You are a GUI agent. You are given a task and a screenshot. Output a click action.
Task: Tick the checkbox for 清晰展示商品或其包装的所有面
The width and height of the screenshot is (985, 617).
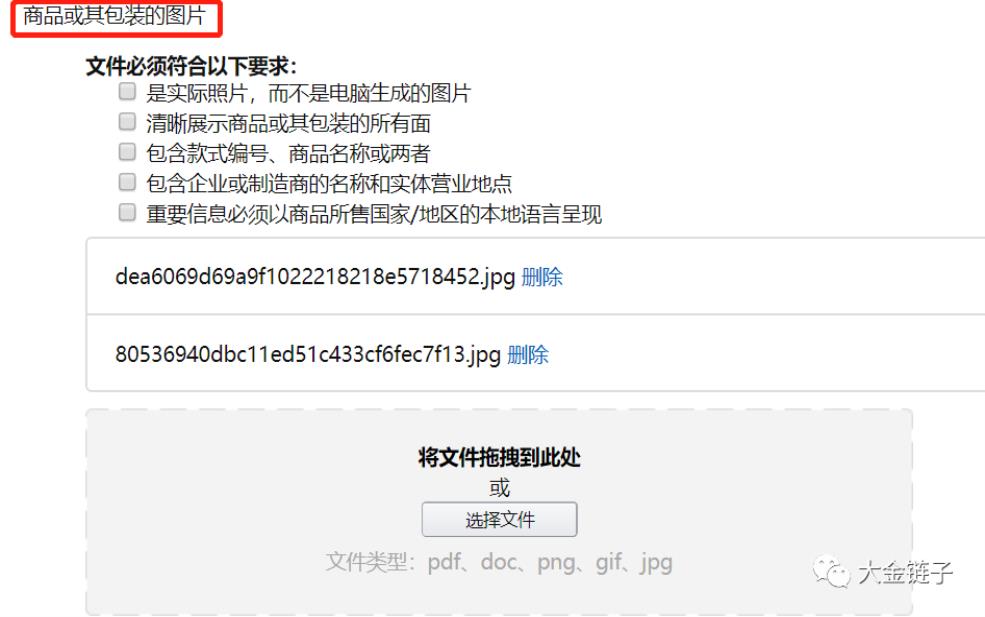[x=127, y=121]
